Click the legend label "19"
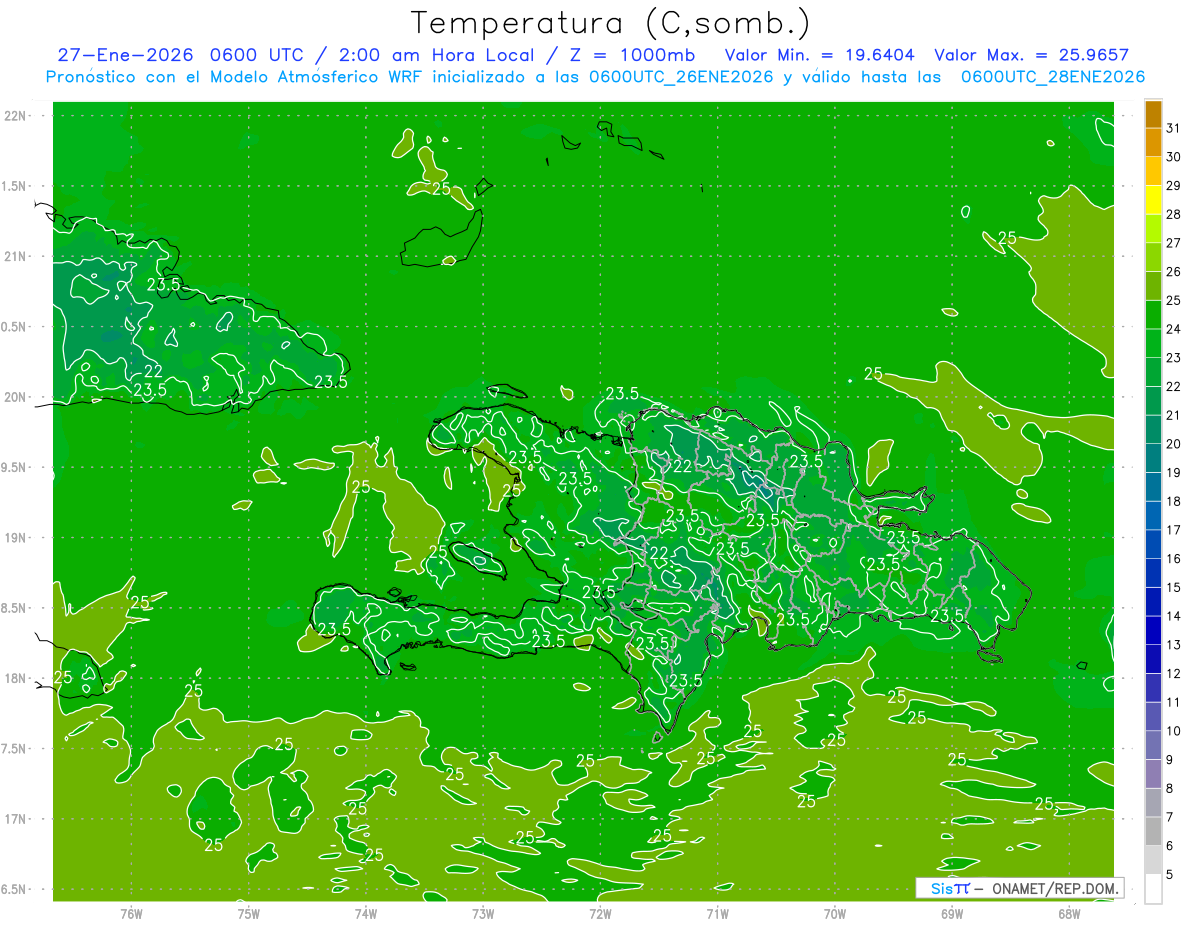1200x927 pixels. (x=1174, y=473)
